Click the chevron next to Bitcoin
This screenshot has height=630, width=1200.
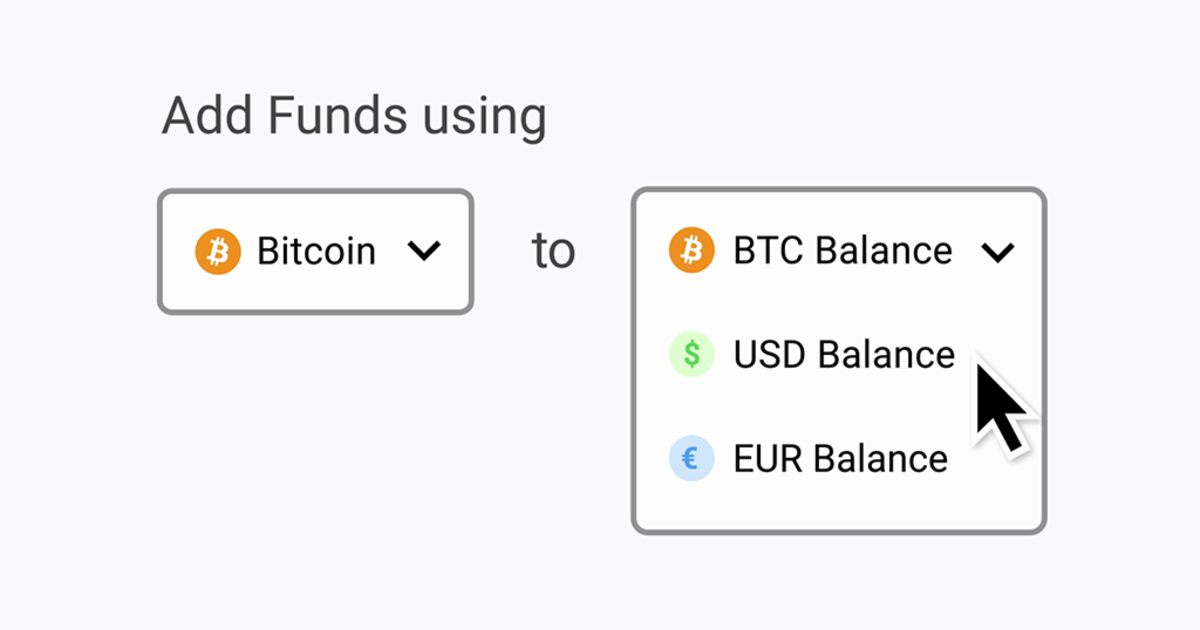click(x=425, y=251)
